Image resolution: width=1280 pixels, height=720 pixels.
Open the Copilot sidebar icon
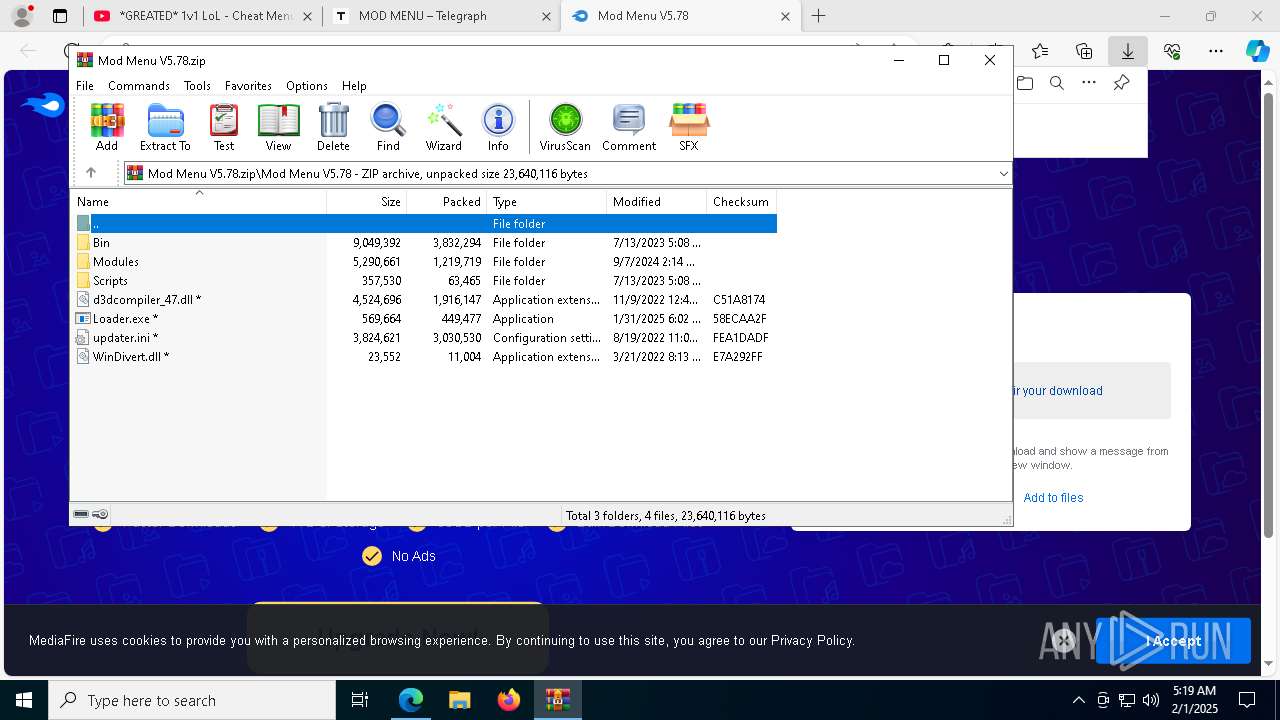pos(1257,51)
